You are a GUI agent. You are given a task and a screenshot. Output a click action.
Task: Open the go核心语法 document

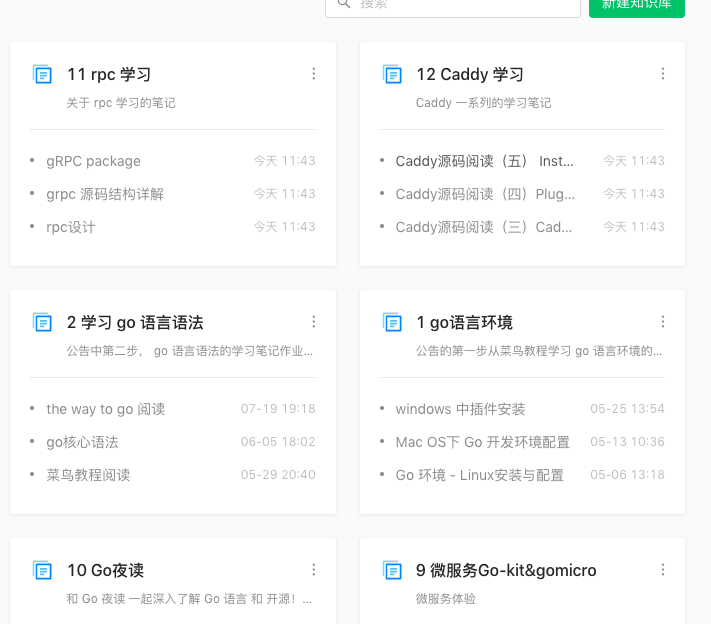83,442
